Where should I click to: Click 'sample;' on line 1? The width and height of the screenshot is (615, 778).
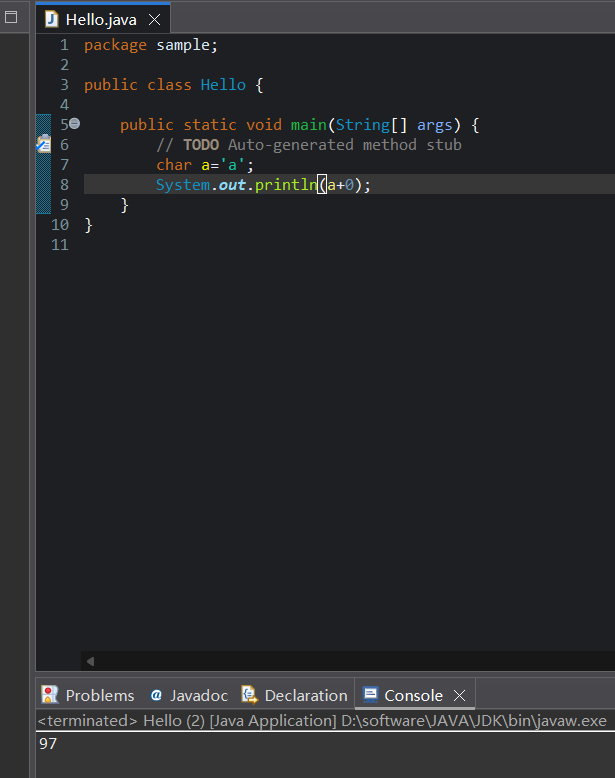point(187,45)
